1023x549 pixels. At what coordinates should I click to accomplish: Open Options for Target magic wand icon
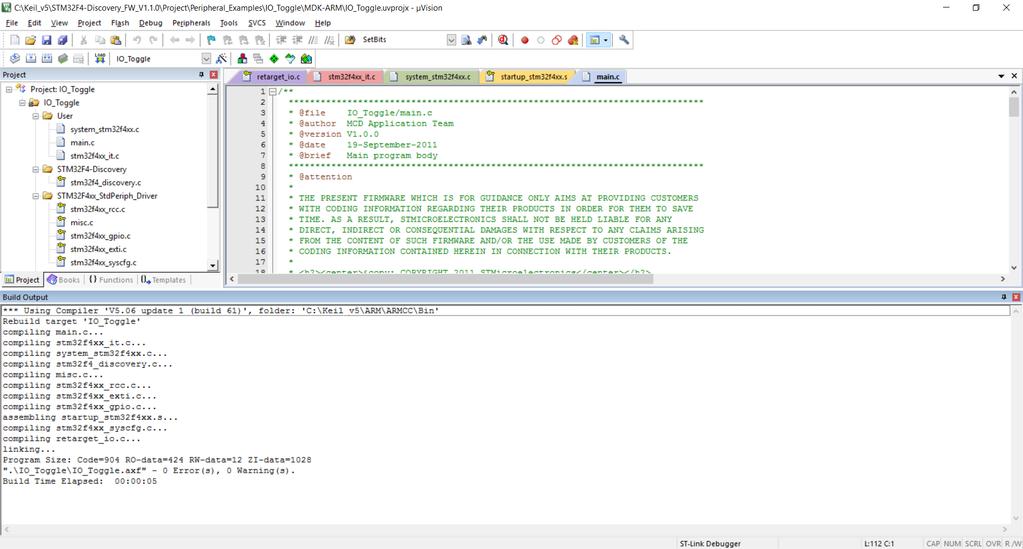tap(221, 59)
